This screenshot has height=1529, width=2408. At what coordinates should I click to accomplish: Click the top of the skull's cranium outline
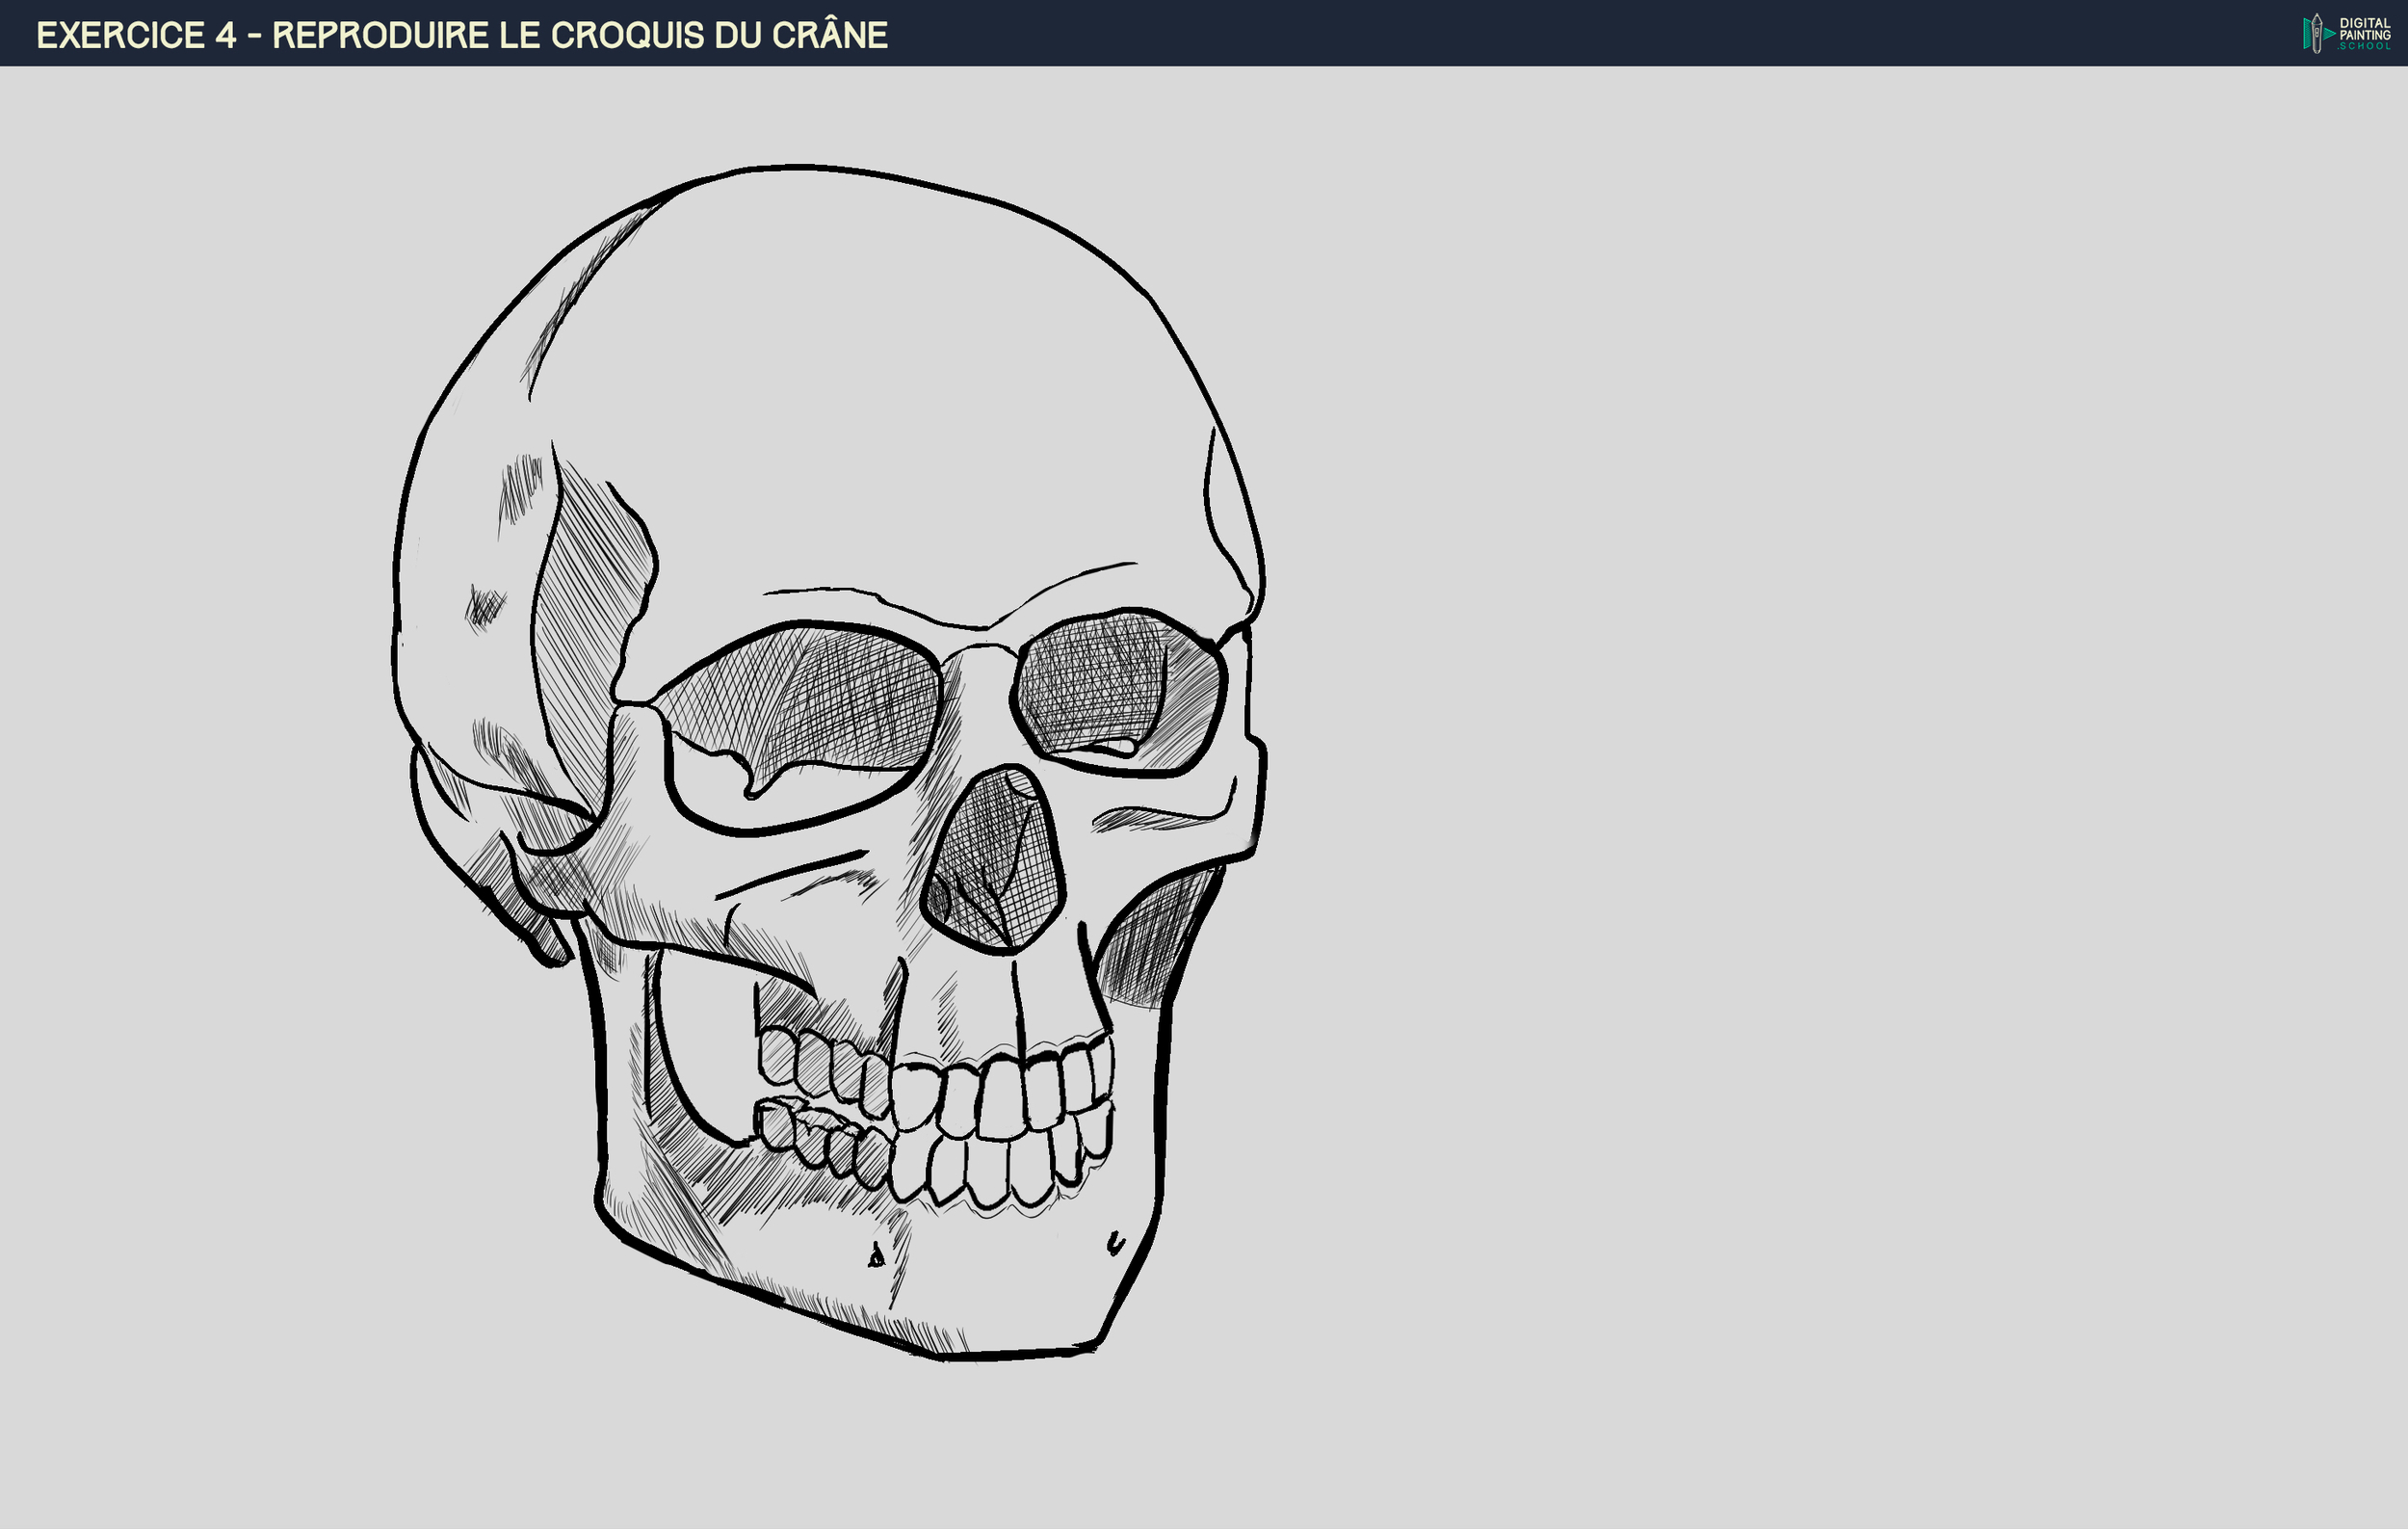[800, 167]
